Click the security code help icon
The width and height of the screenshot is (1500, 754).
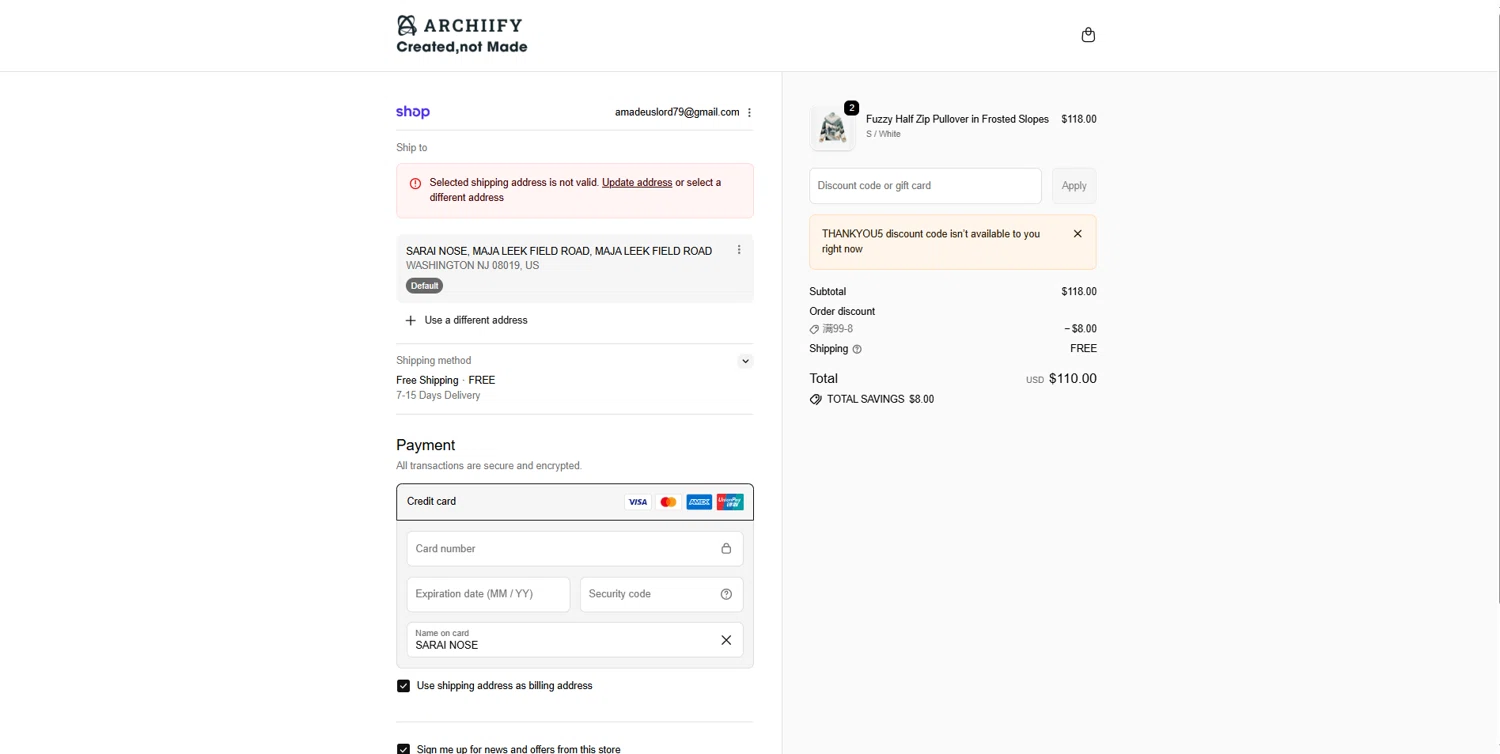726,594
